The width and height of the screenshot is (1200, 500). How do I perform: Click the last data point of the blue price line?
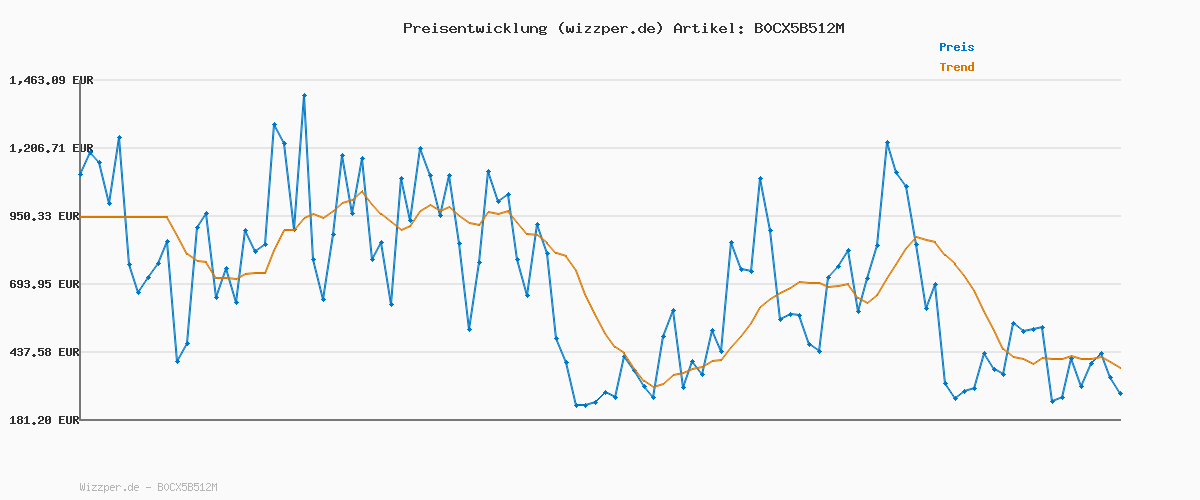1120,393
